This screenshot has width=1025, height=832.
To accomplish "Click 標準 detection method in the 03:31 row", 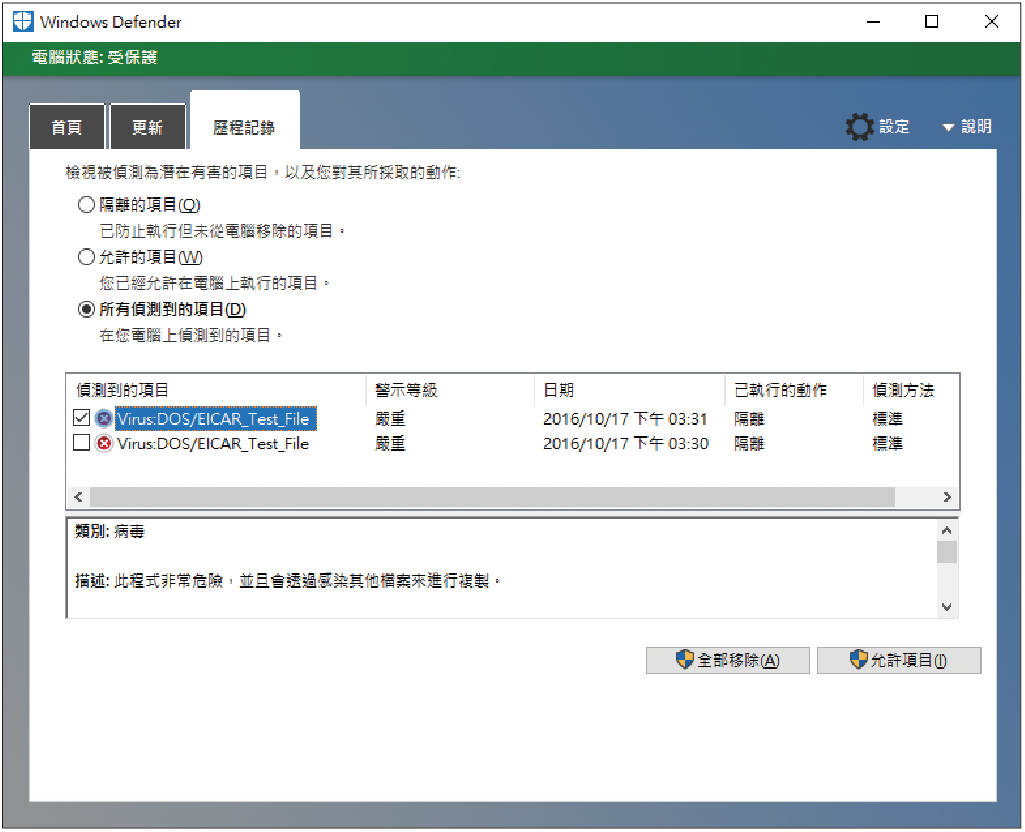I will click(888, 418).
